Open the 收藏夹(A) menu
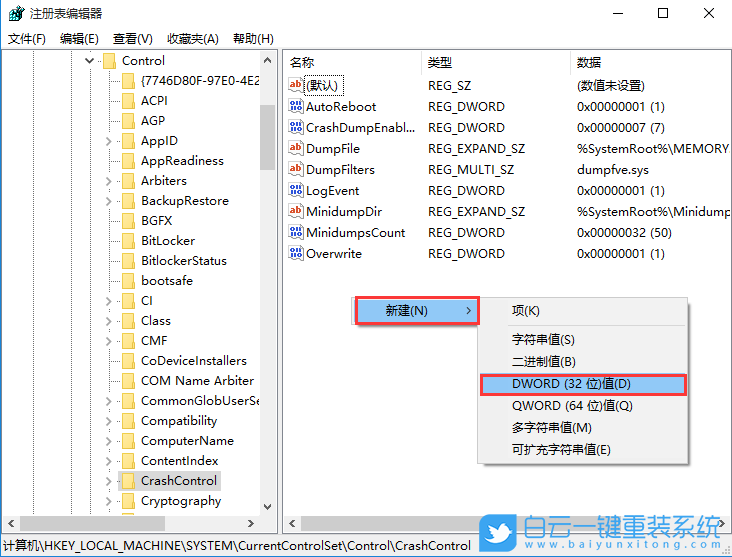This screenshot has width=732, height=557. [193, 39]
